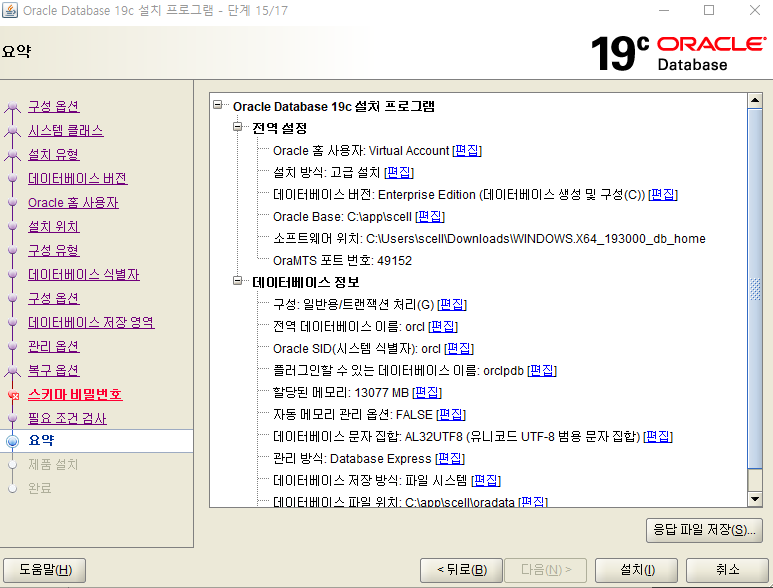Maximize the installer window
The width and height of the screenshot is (773, 588).
[x=709, y=10]
